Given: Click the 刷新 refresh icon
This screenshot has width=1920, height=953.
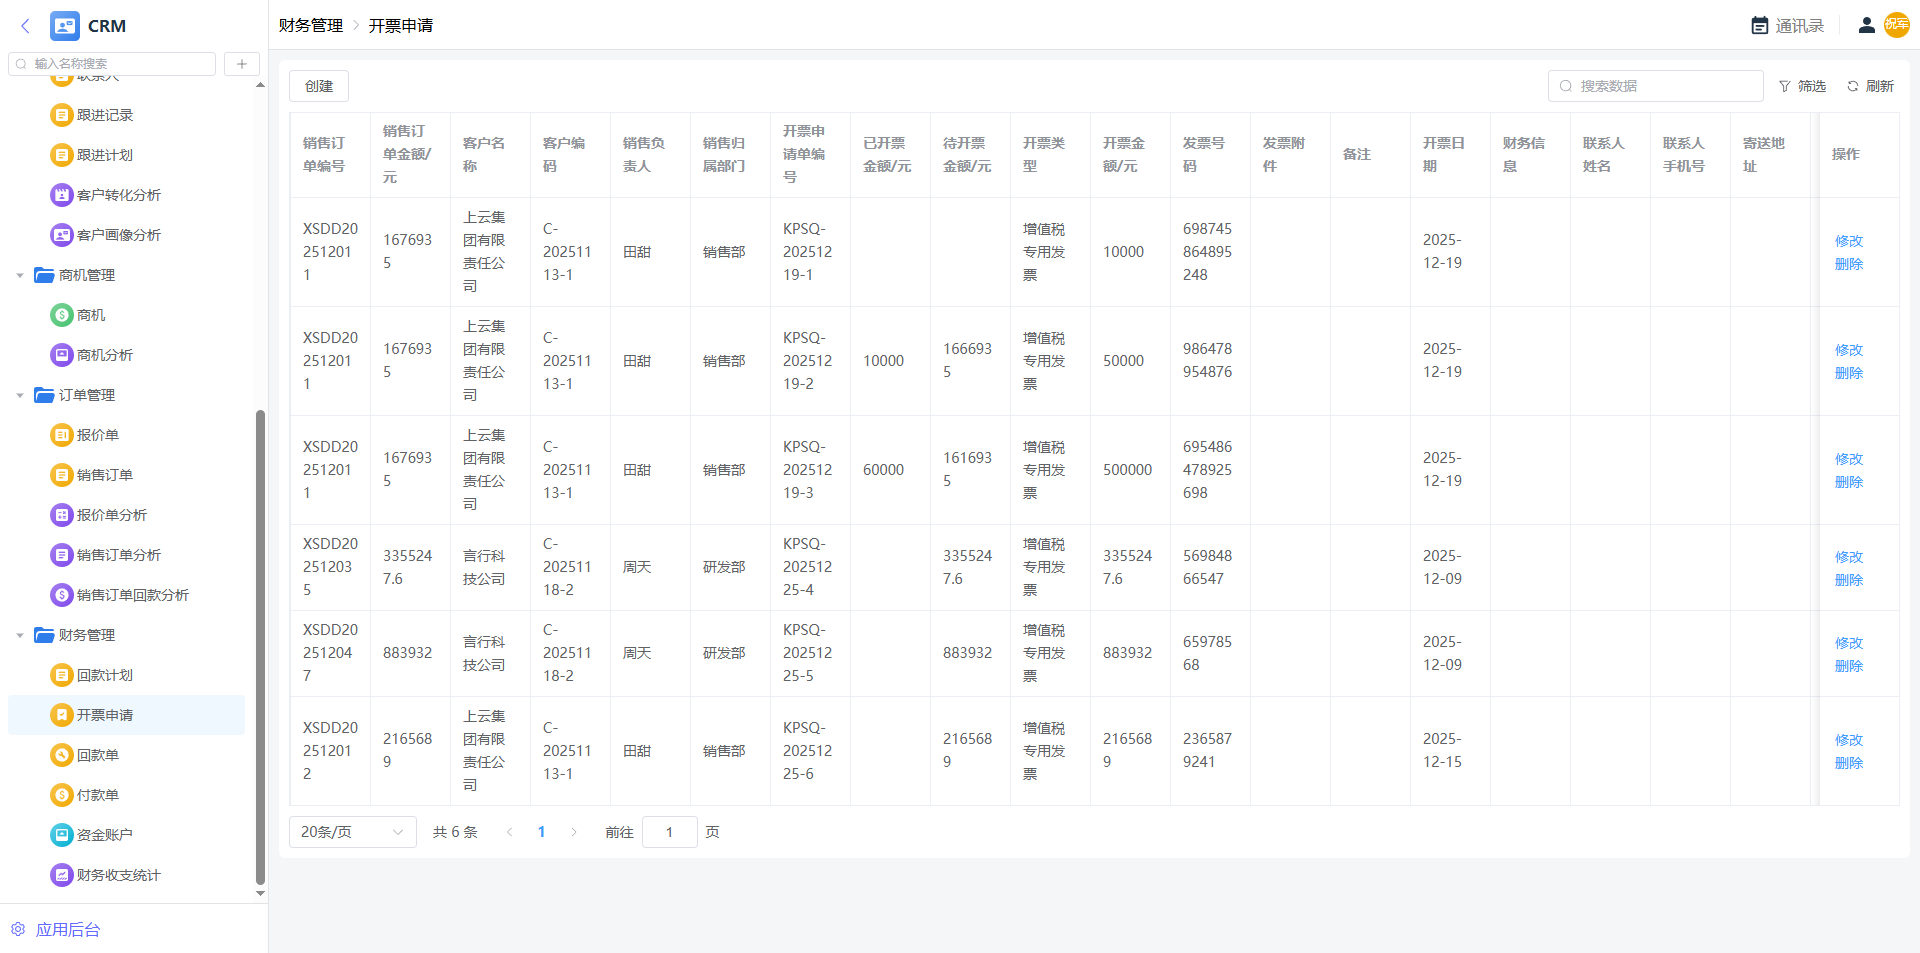Looking at the screenshot, I should (1853, 87).
